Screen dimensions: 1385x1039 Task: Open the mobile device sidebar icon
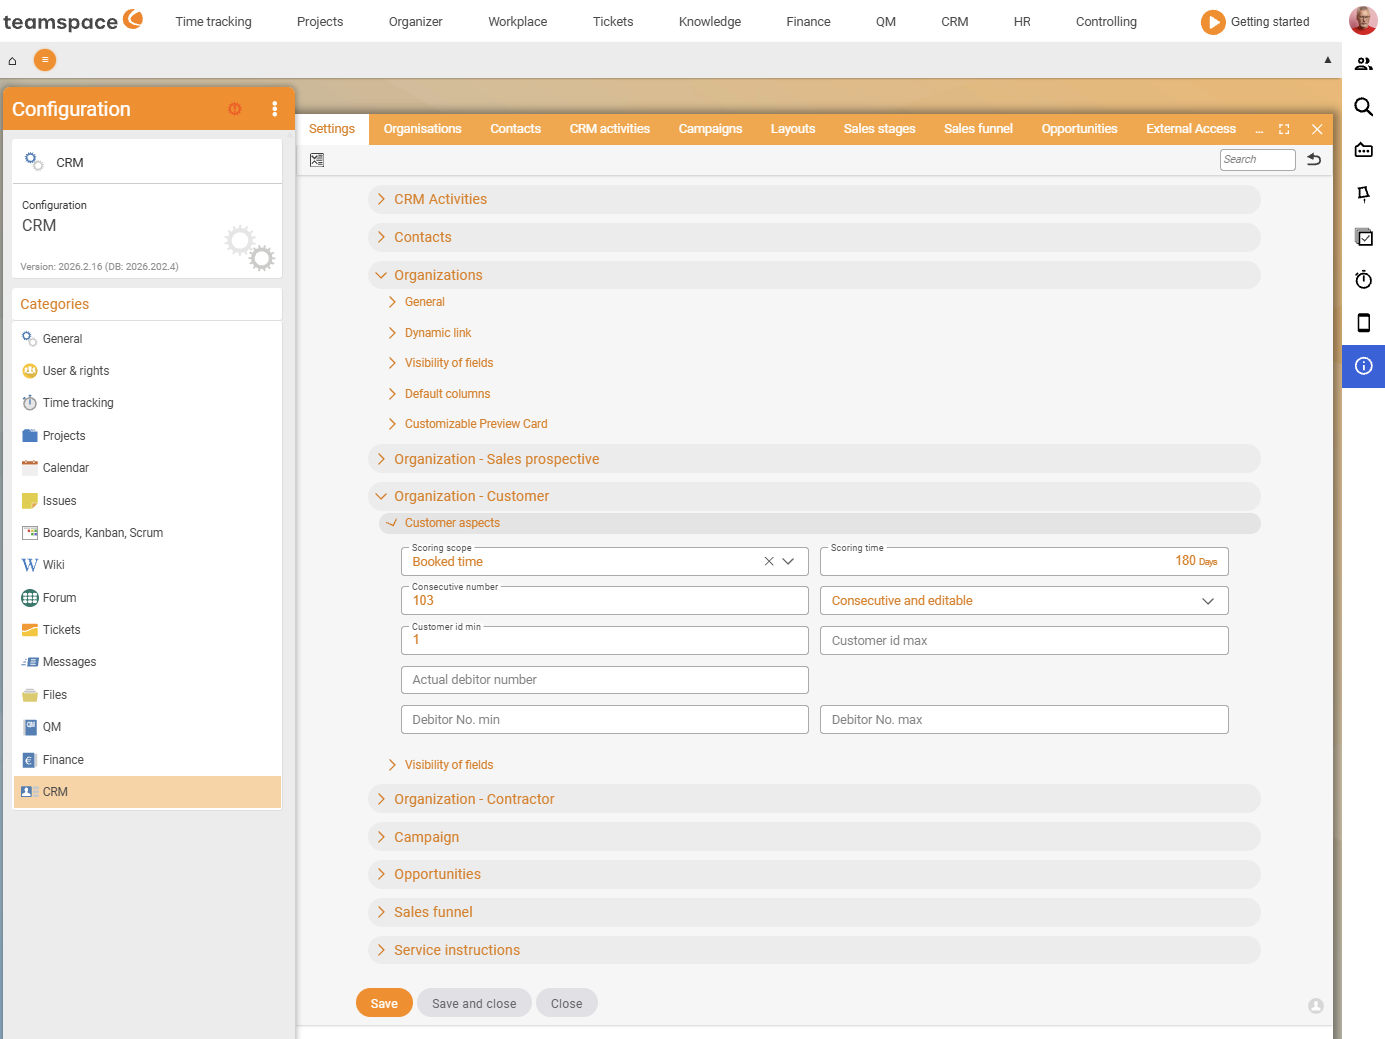[1363, 323]
